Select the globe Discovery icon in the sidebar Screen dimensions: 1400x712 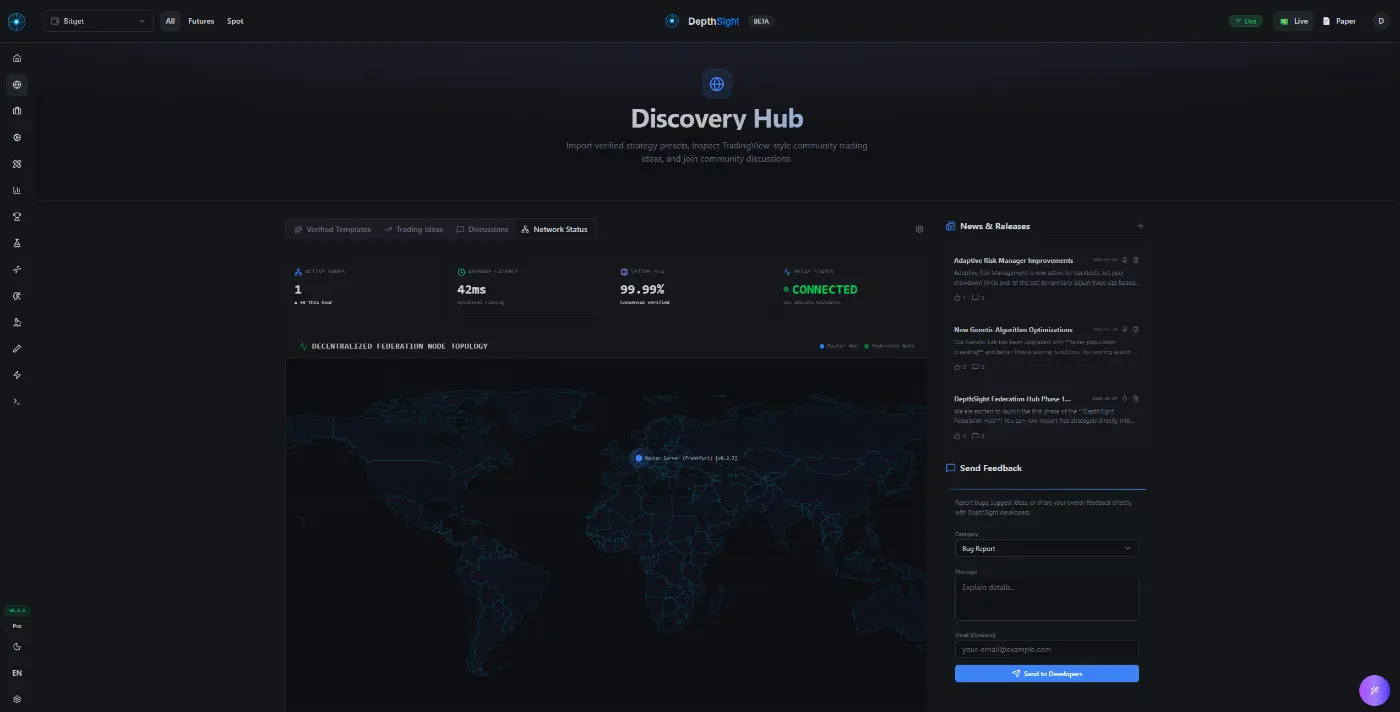tap(17, 85)
